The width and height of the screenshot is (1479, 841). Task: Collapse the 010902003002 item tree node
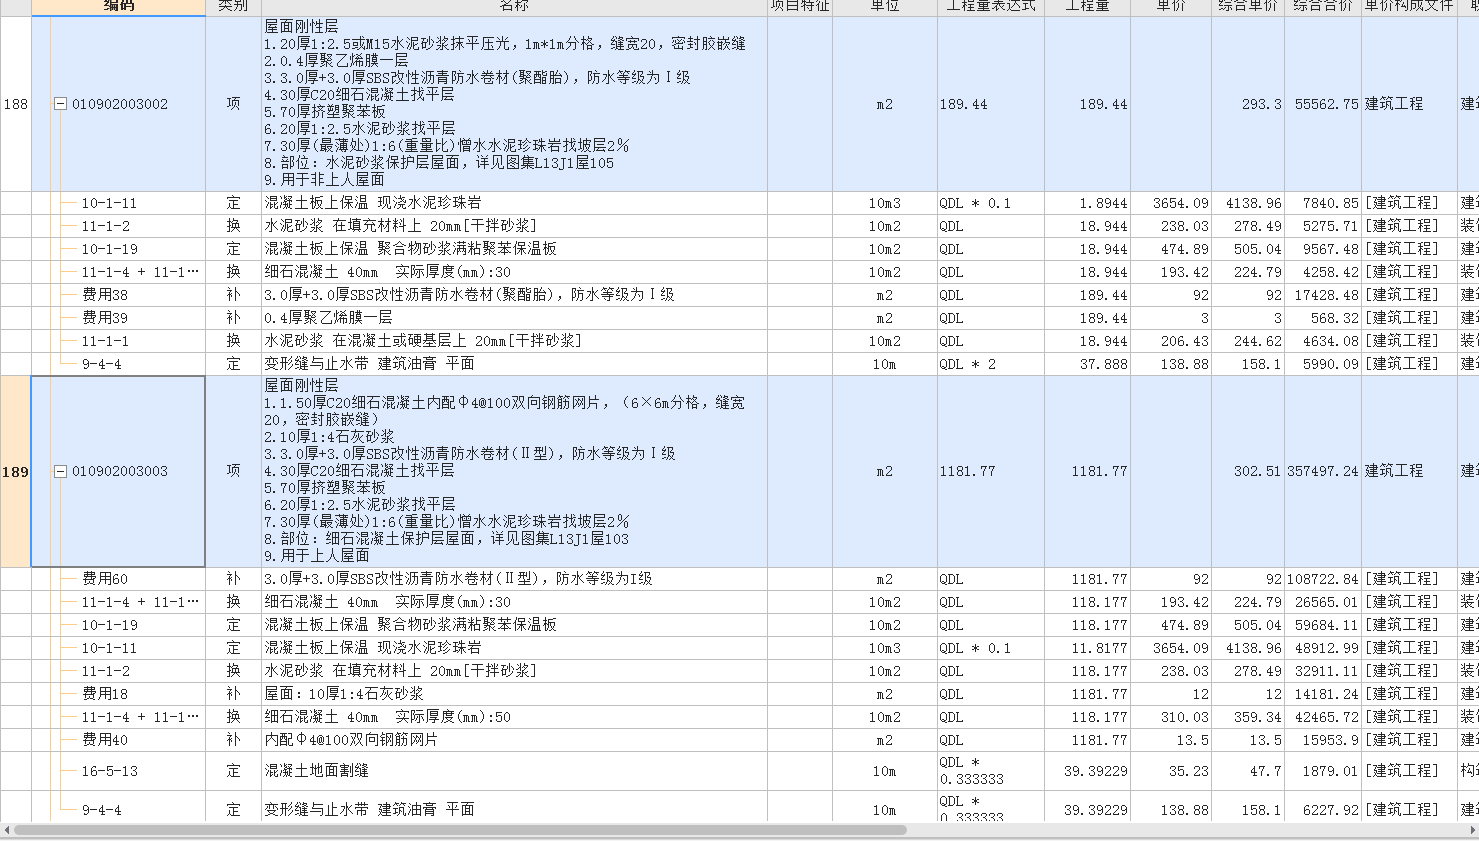pyautogui.click(x=60, y=104)
